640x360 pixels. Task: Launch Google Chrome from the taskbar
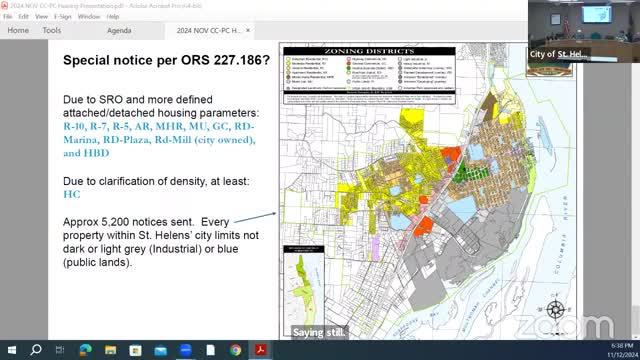click(x=236, y=350)
